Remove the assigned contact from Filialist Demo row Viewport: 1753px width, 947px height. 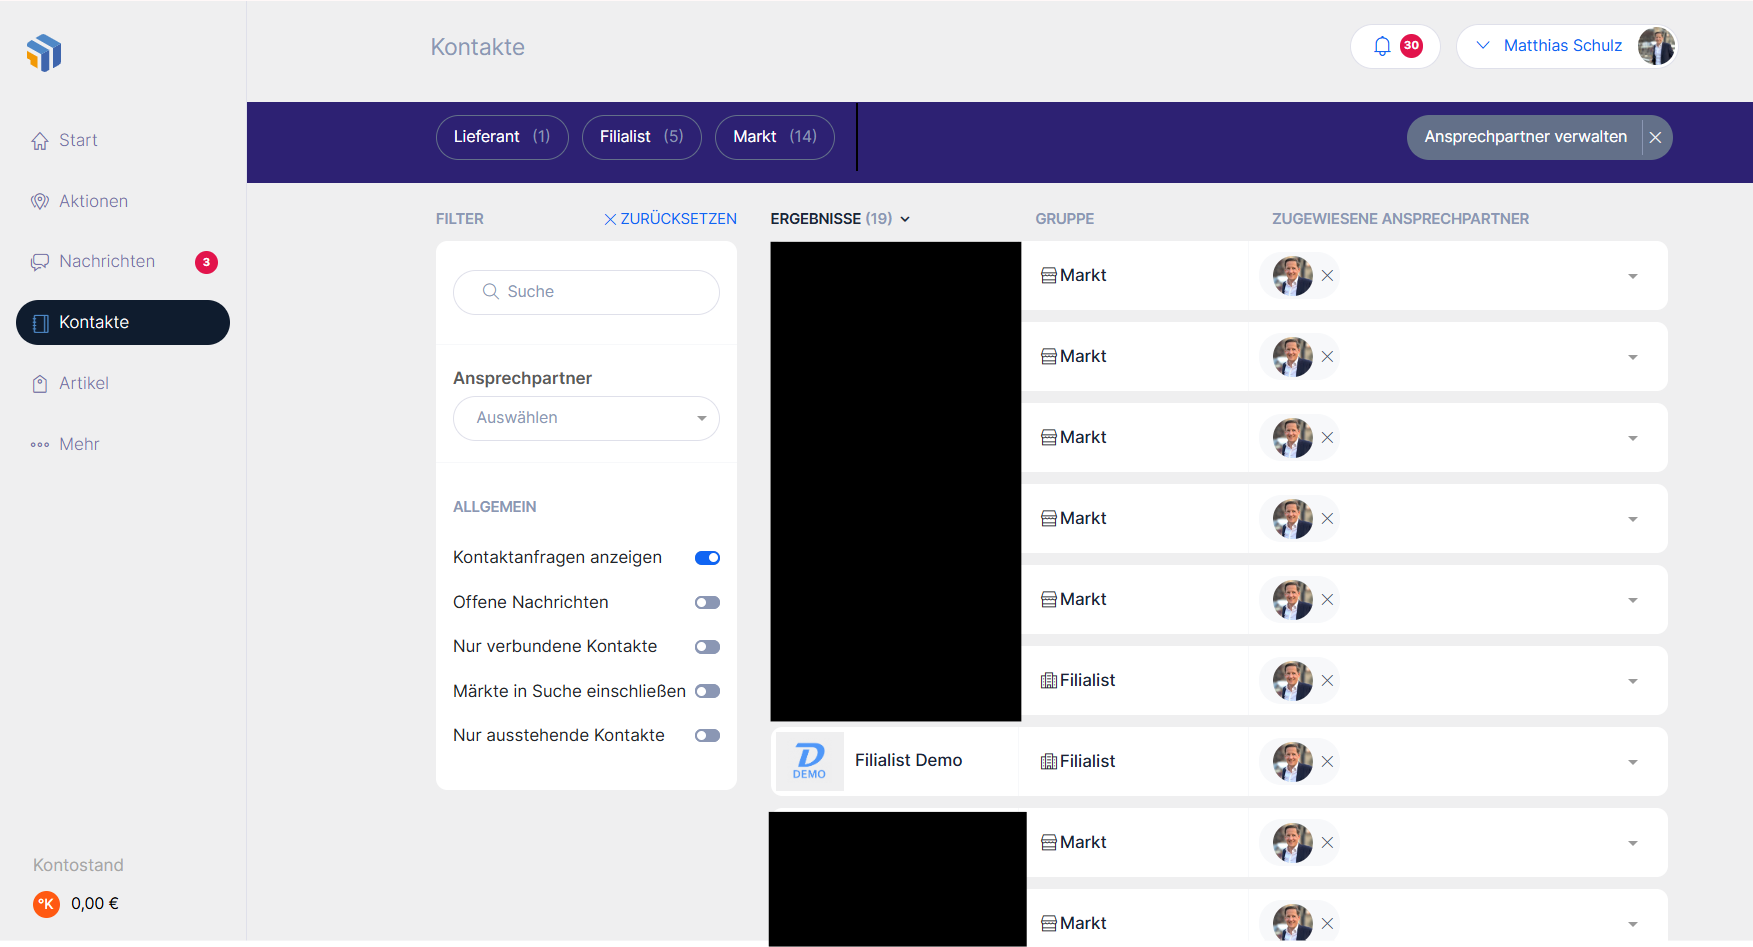pyautogui.click(x=1327, y=762)
